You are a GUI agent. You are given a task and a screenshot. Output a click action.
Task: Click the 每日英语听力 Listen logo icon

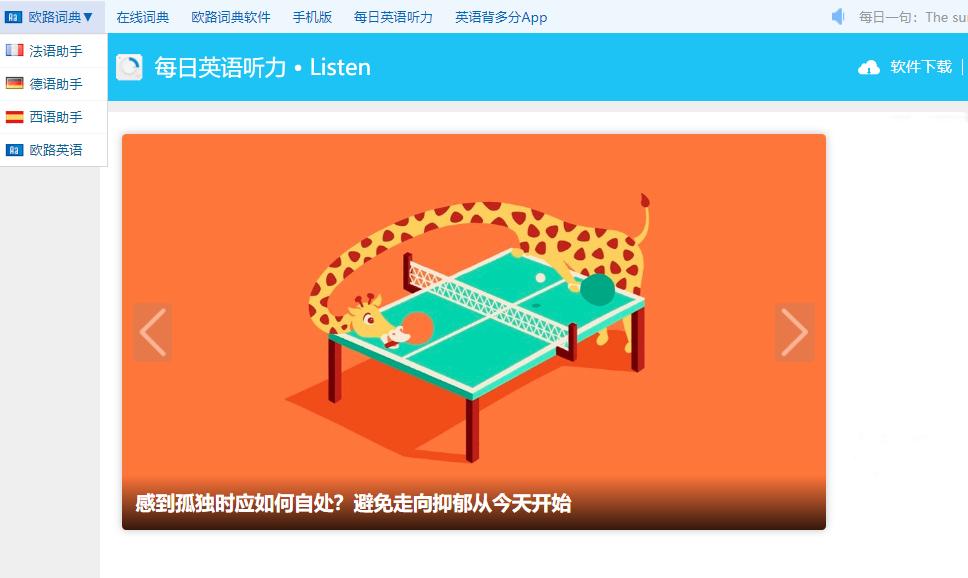129,67
